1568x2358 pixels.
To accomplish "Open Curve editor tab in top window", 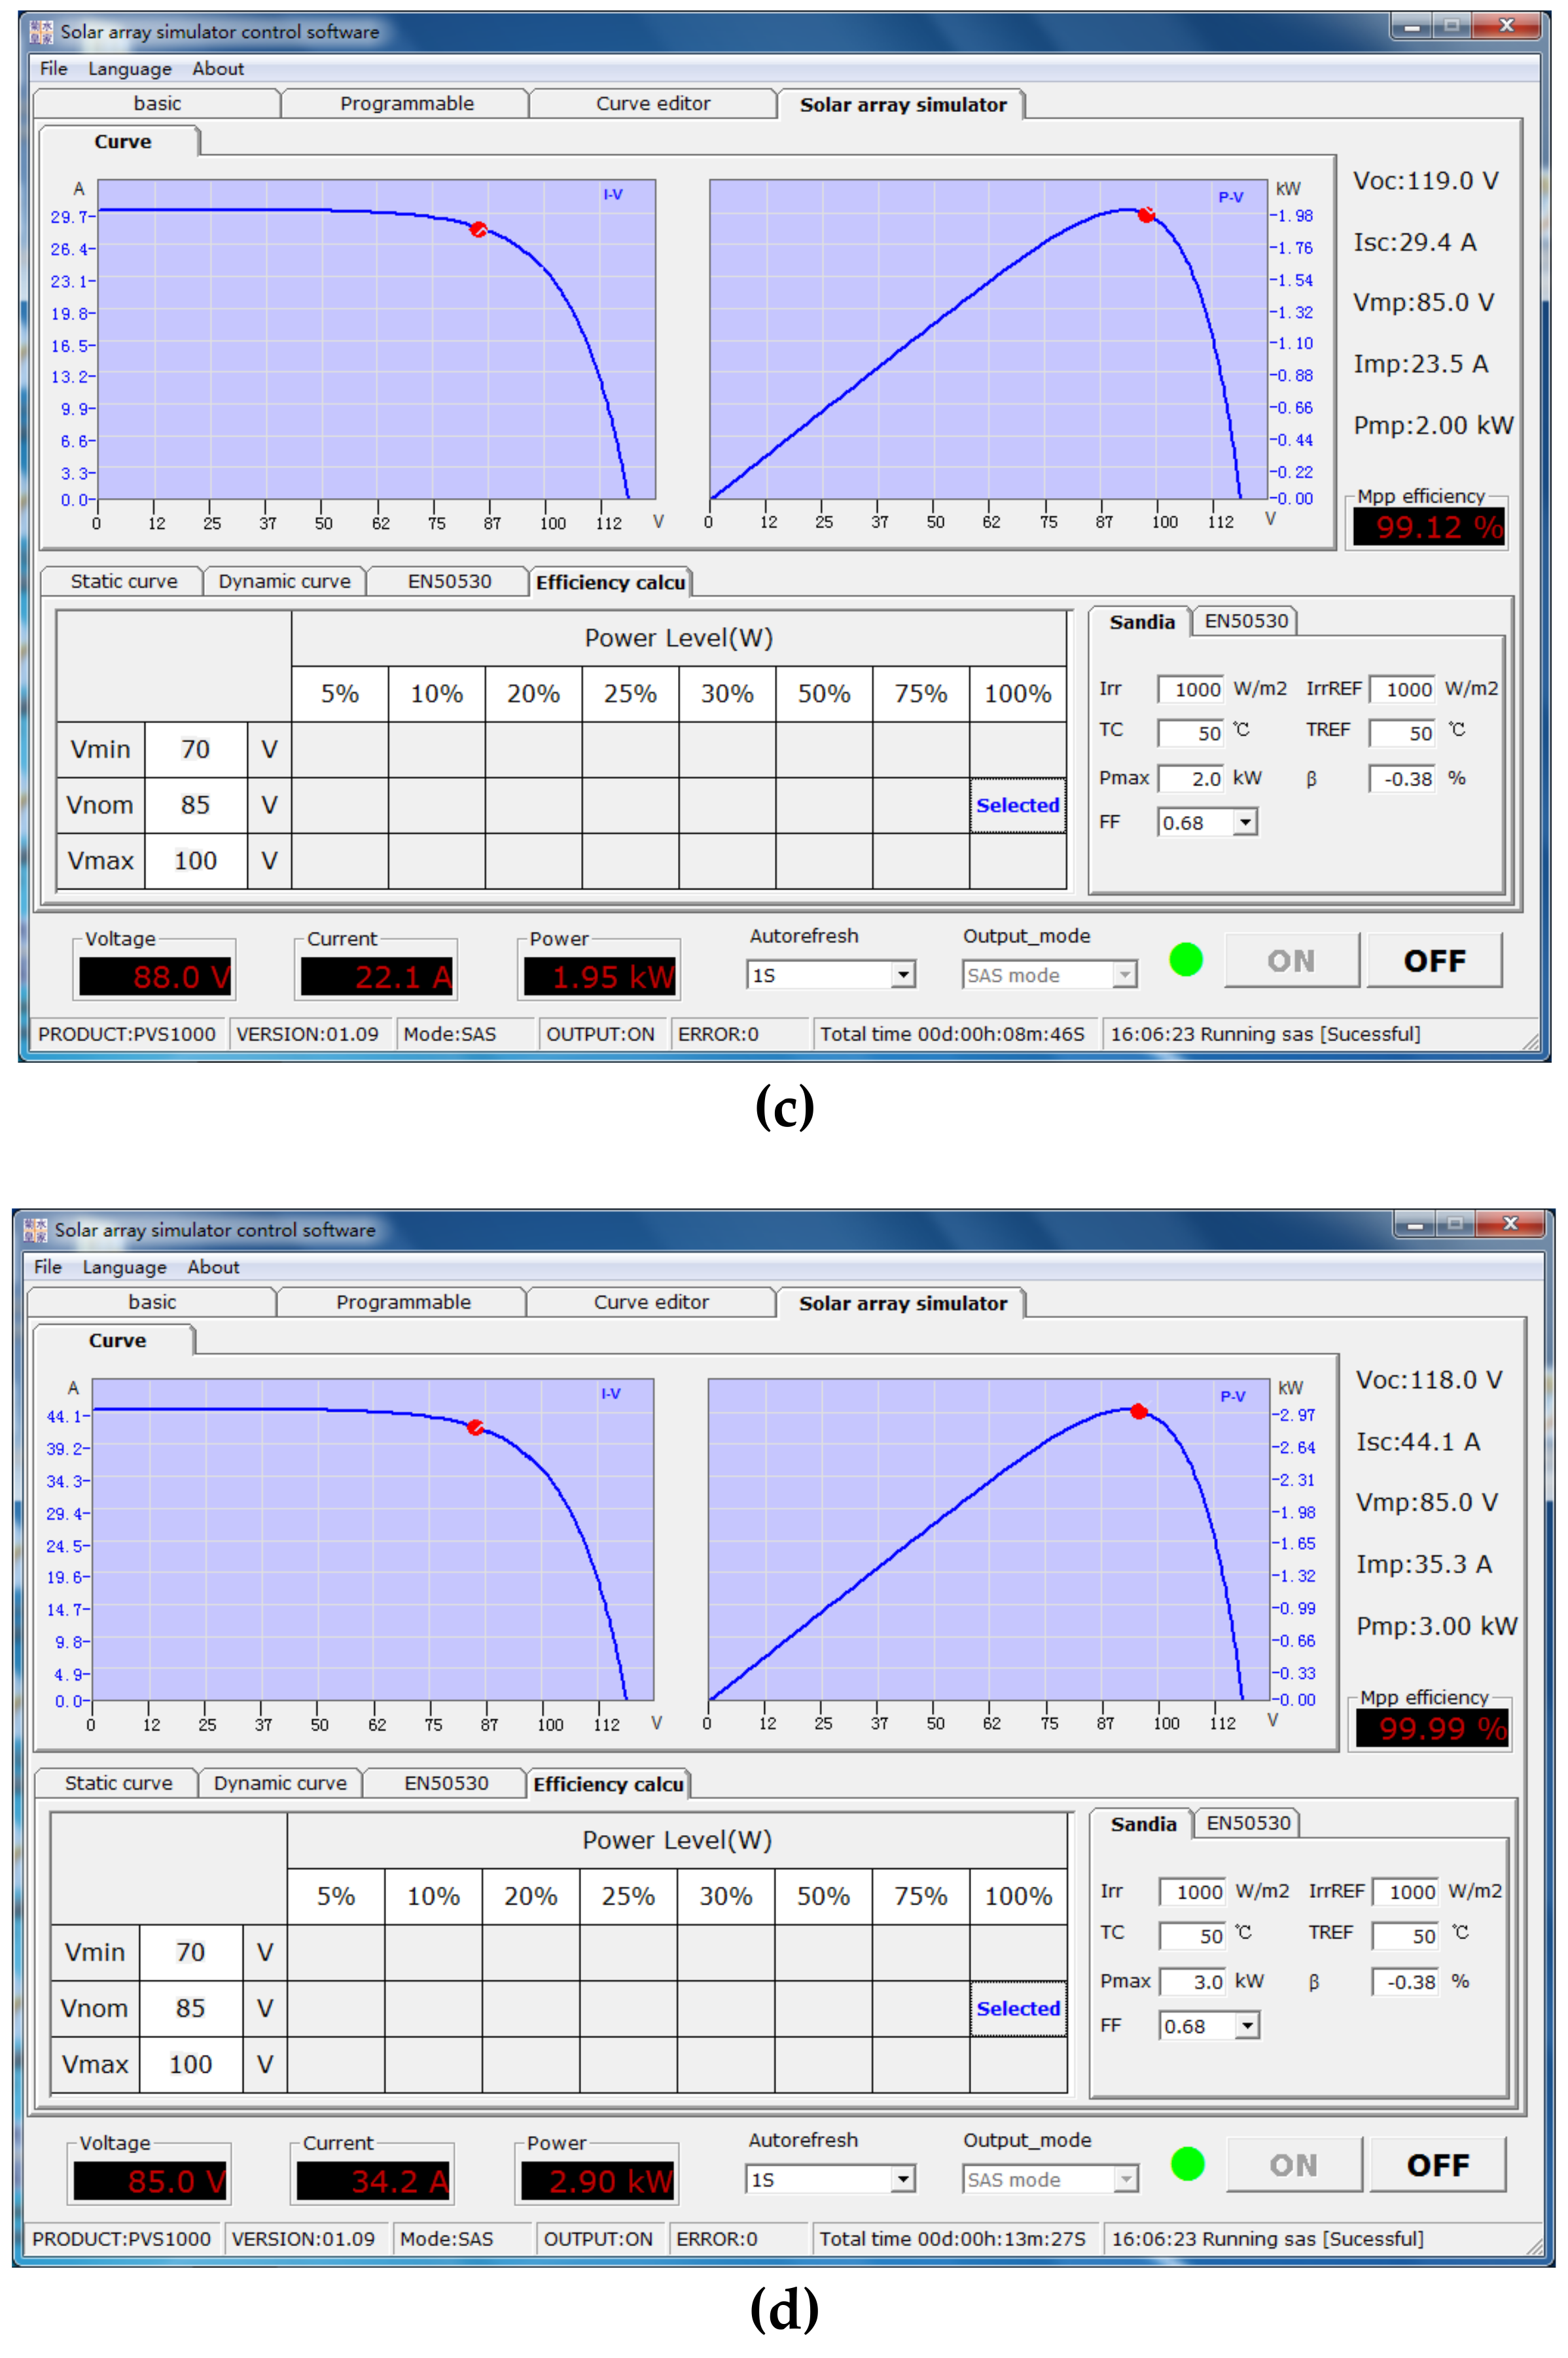I will (x=653, y=103).
